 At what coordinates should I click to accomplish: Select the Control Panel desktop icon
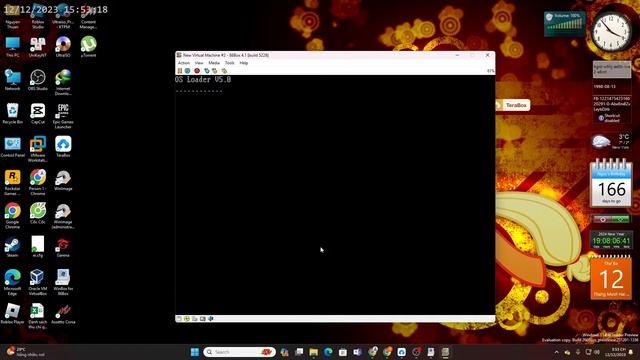(12, 147)
